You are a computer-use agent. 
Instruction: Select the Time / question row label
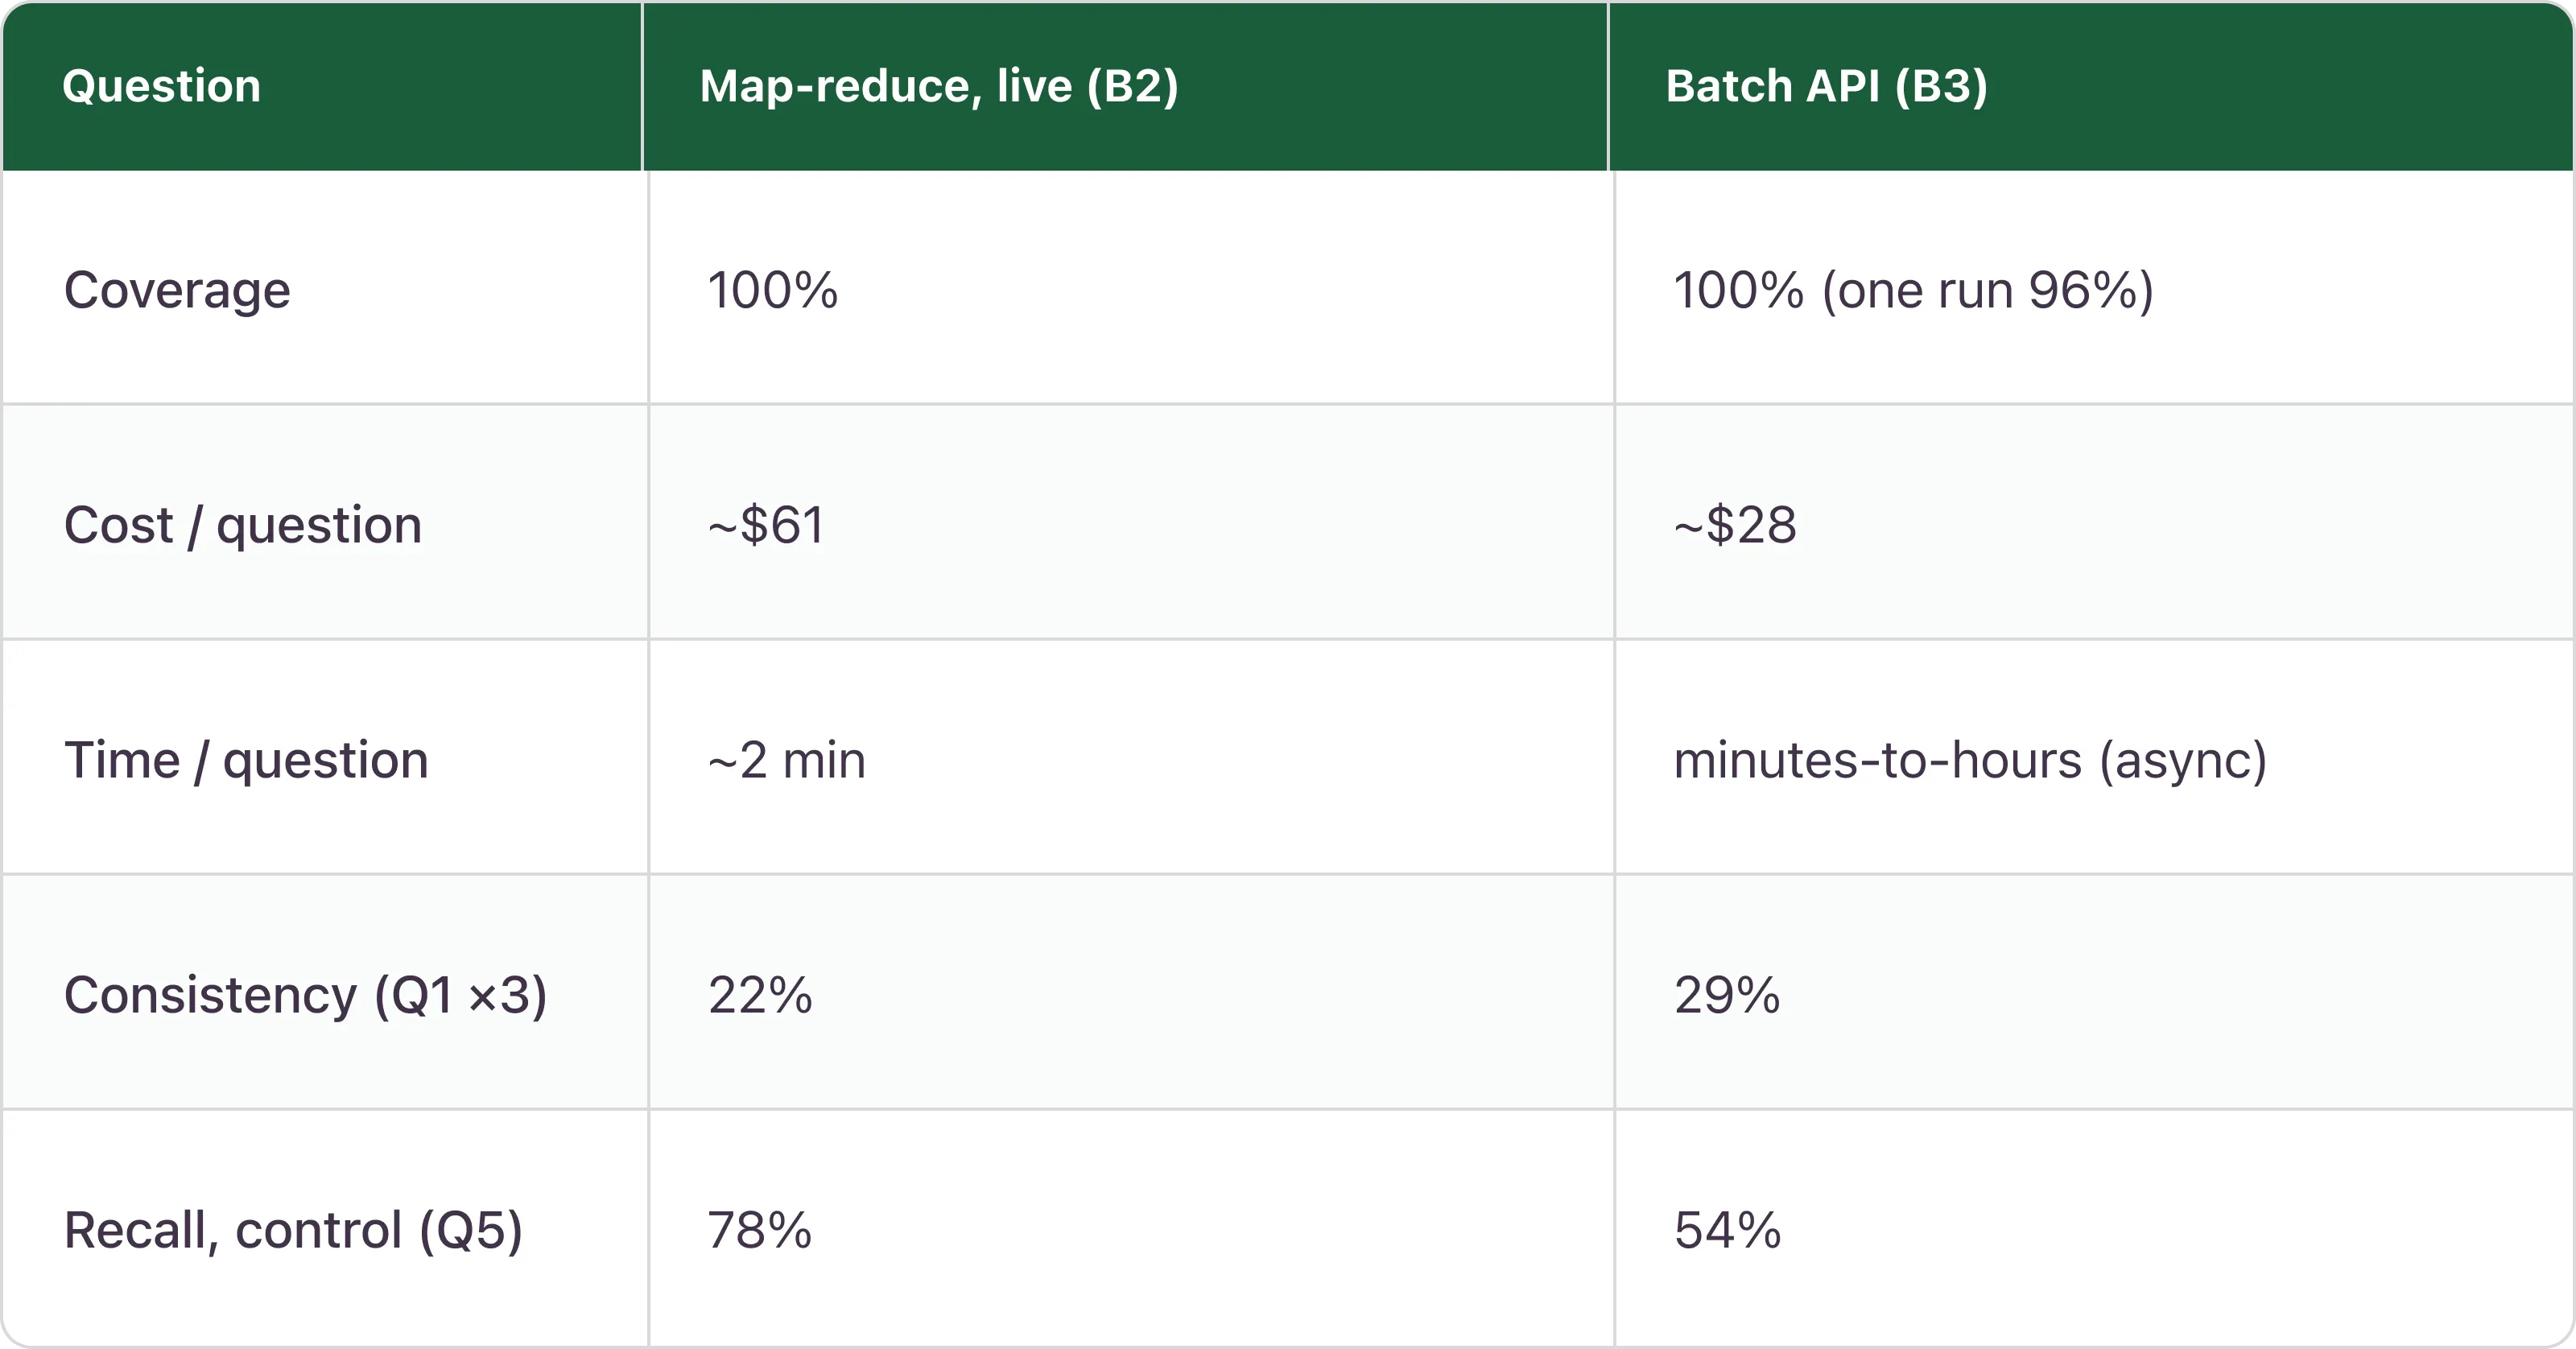coord(246,760)
